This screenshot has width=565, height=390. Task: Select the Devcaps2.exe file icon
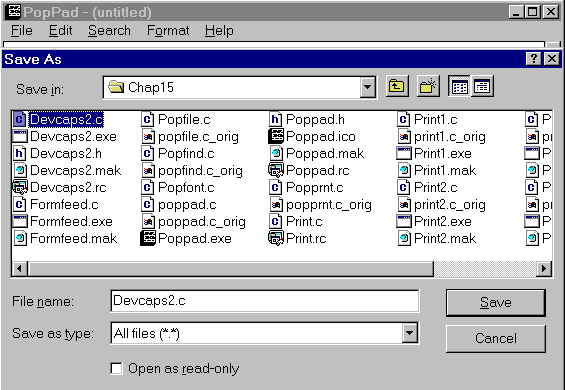click(x=20, y=137)
